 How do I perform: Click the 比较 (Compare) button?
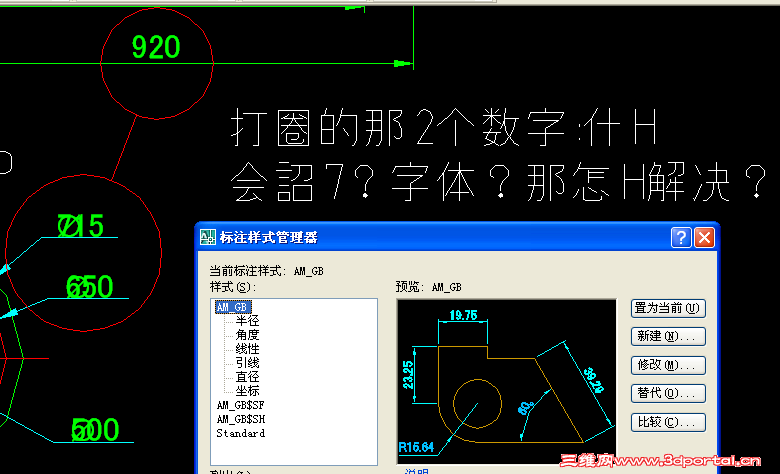click(668, 422)
